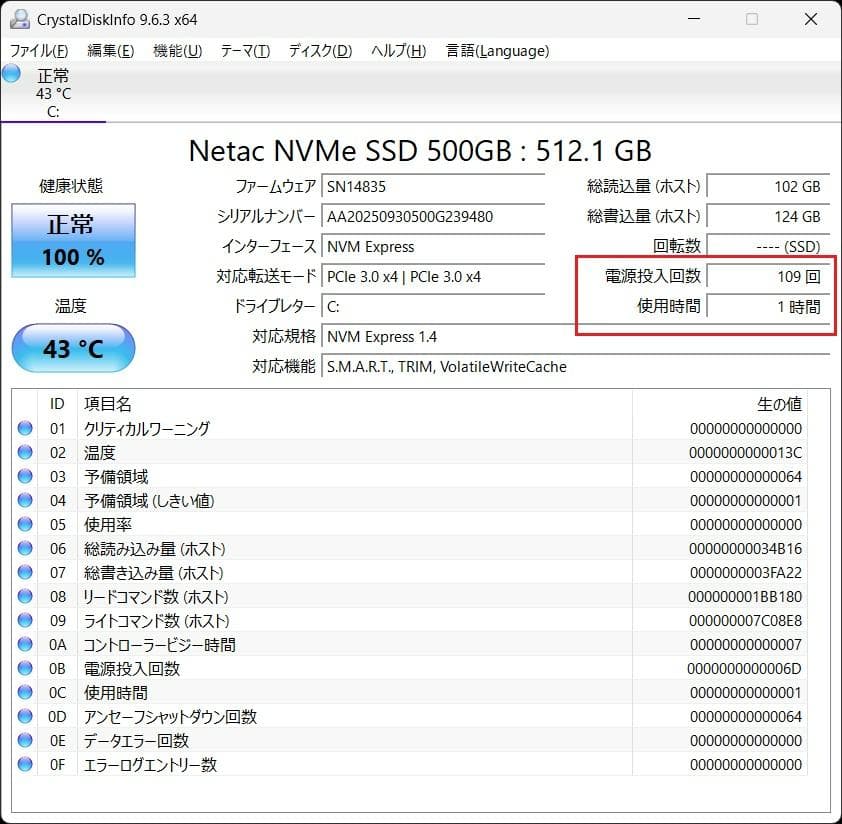
Task: Click the status icon beside 予備領域 row
Action: pos(25,476)
